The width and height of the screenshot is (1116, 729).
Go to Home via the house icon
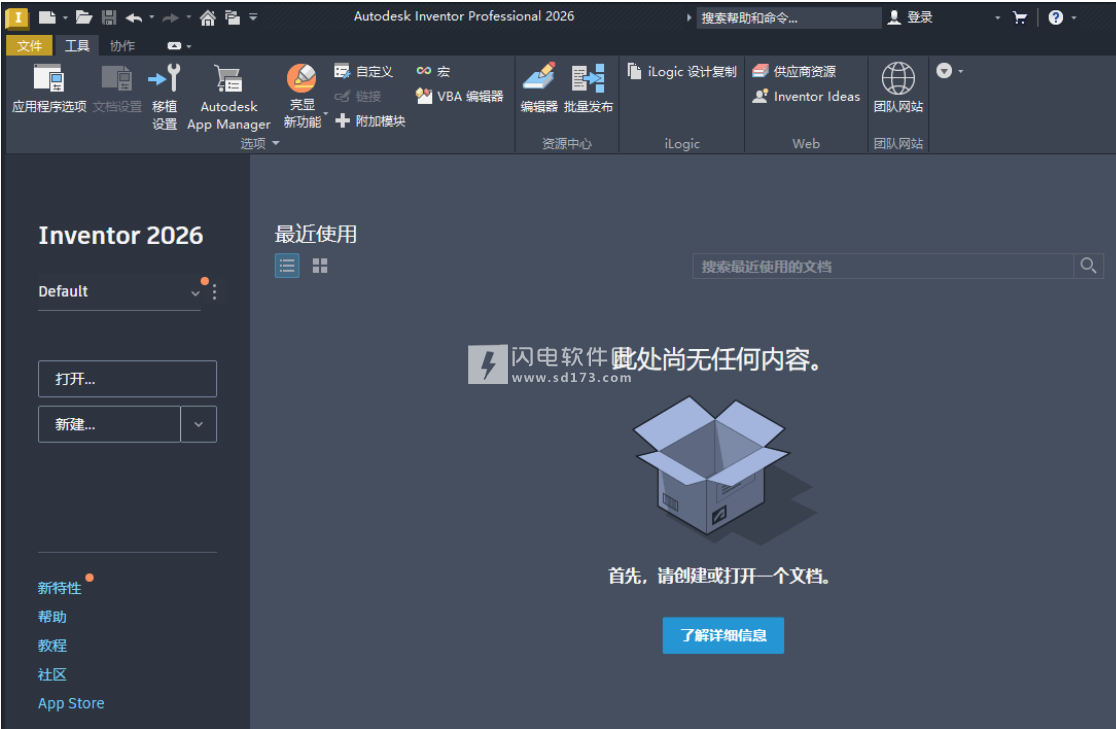(208, 18)
